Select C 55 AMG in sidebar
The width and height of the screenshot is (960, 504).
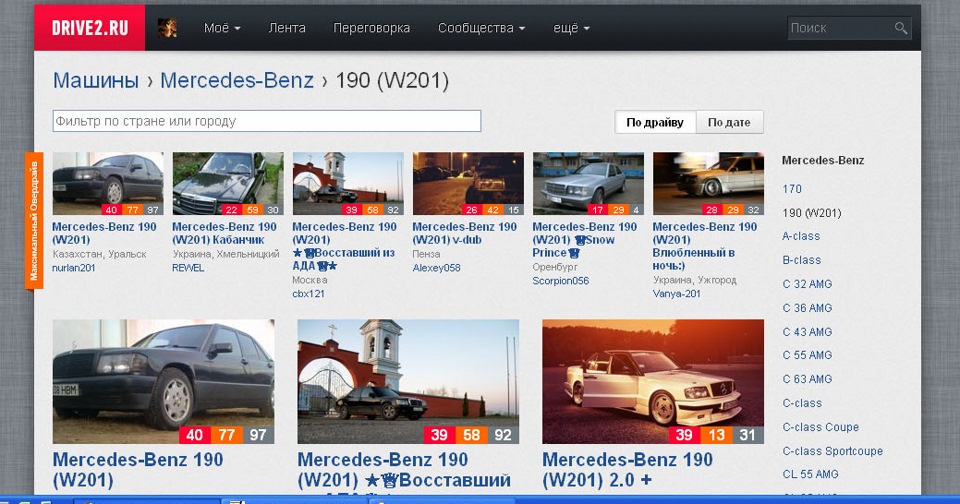click(807, 355)
